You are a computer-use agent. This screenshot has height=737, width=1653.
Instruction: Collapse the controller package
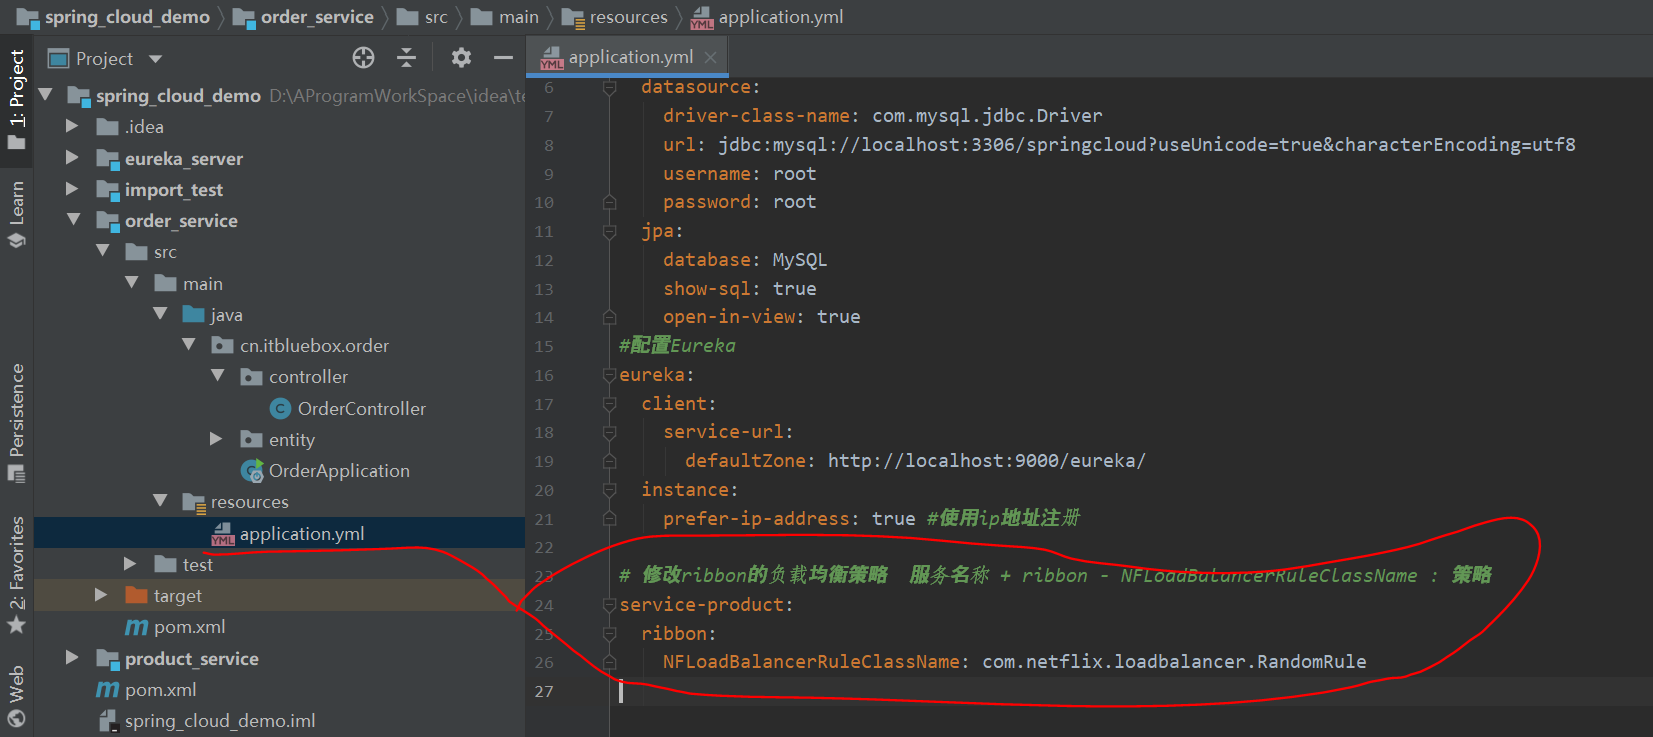[218, 376]
